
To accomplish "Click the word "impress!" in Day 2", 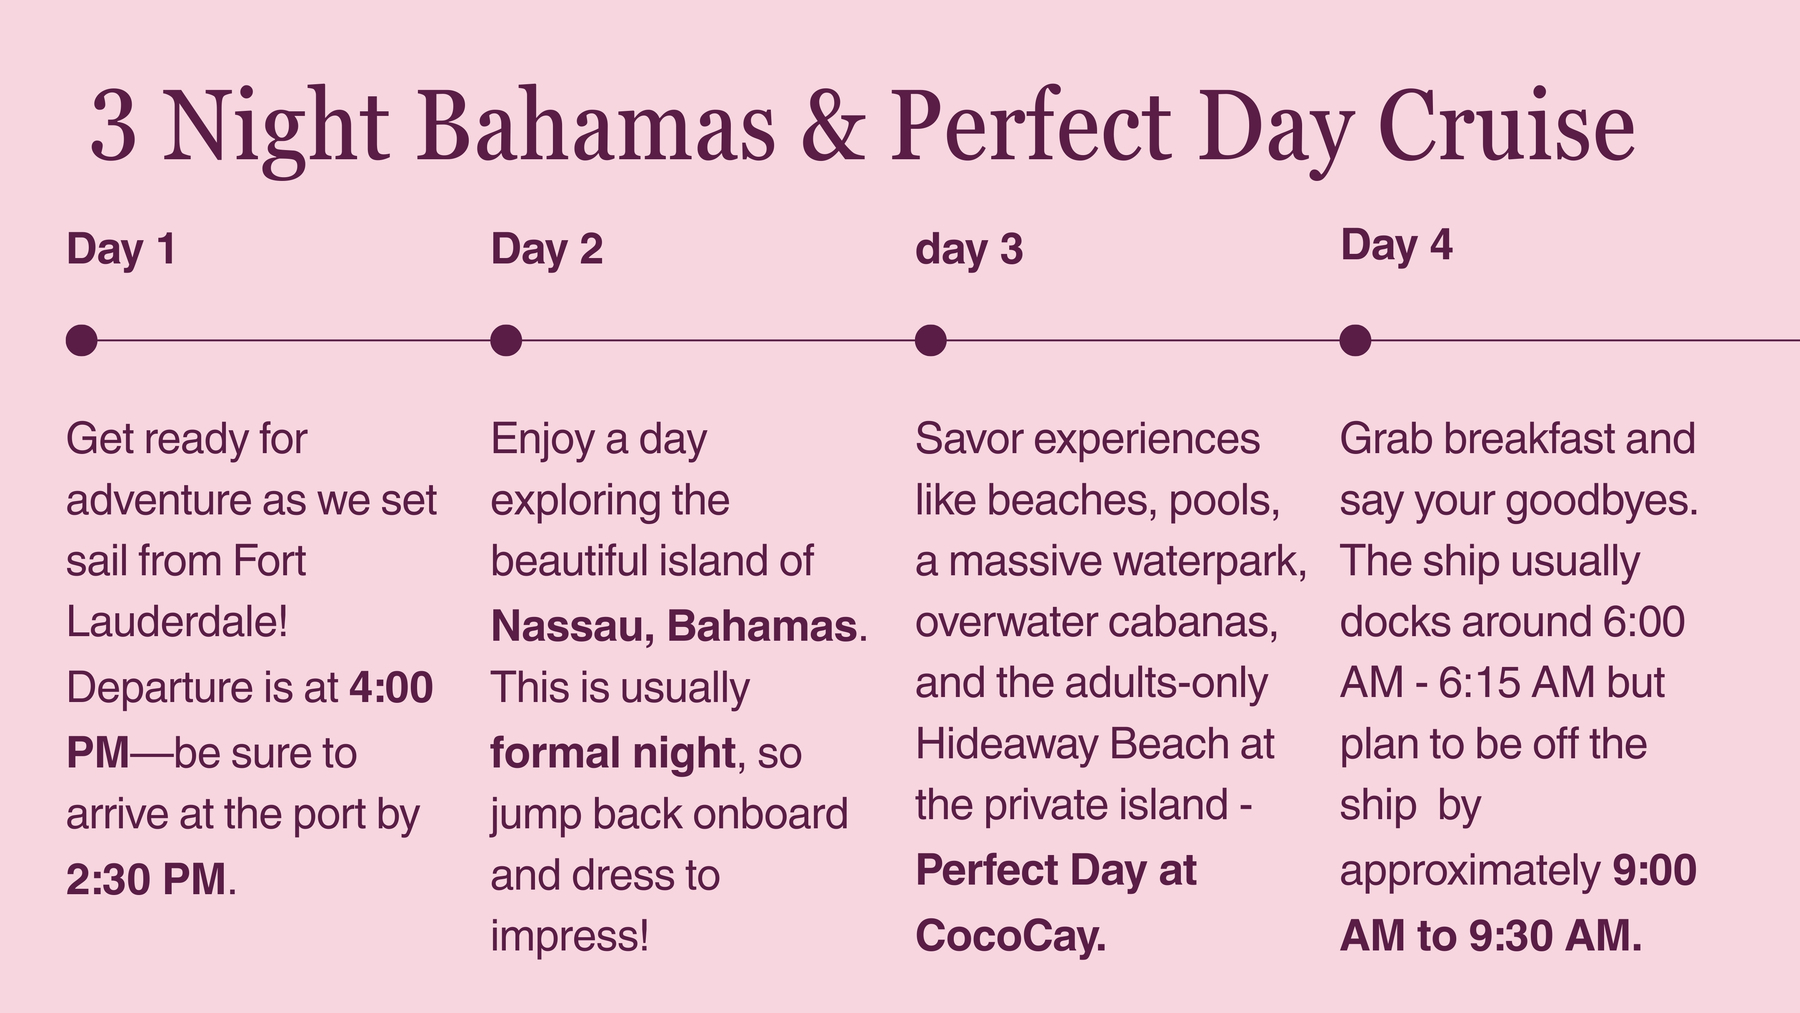I will (x=569, y=936).
